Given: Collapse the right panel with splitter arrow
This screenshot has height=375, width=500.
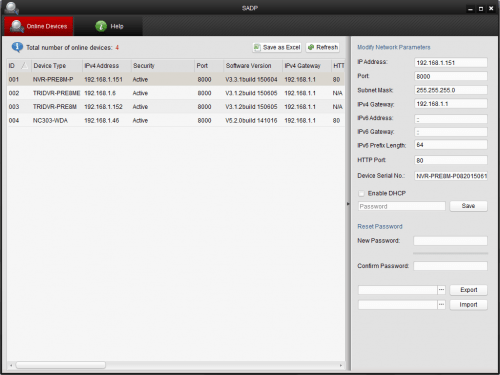Looking at the screenshot, I should click(x=348, y=204).
